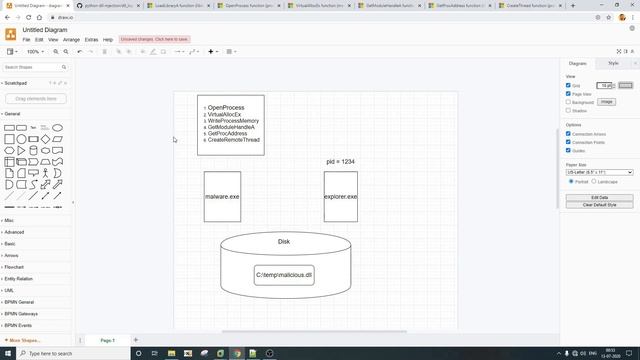Choose the diamond shape in General palette

(x=45, y=139)
